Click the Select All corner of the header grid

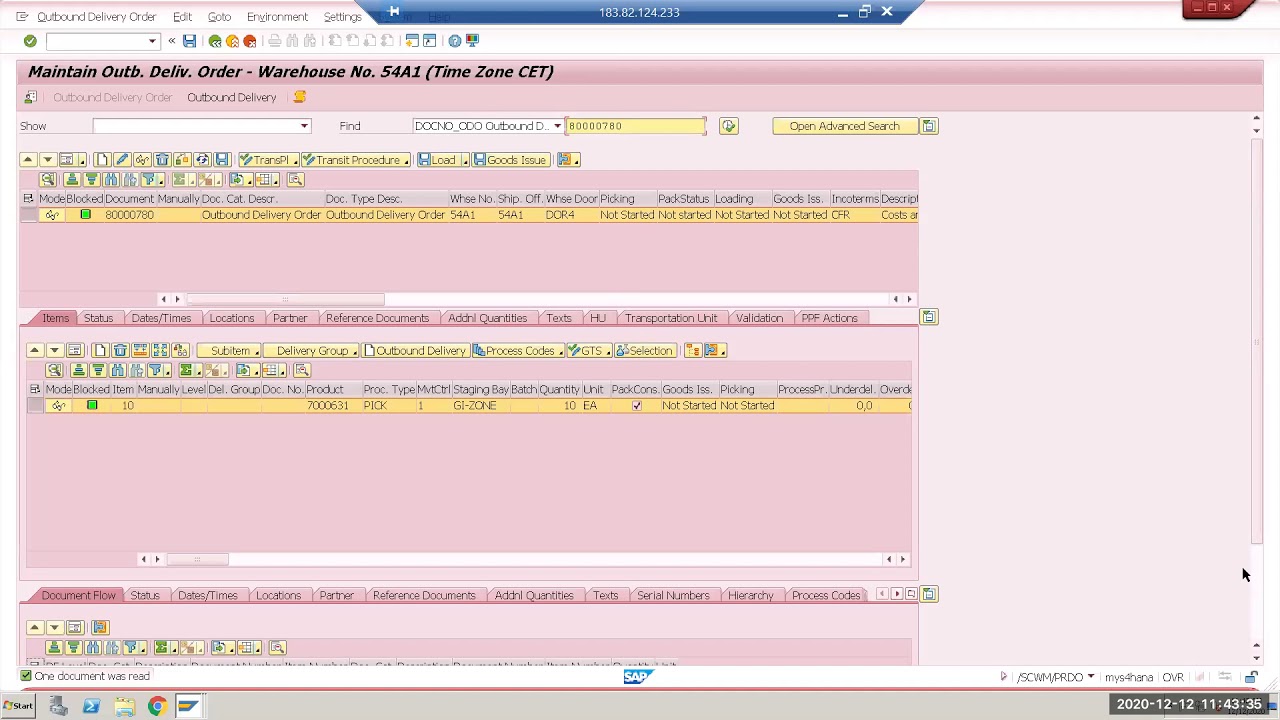click(x=28, y=199)
